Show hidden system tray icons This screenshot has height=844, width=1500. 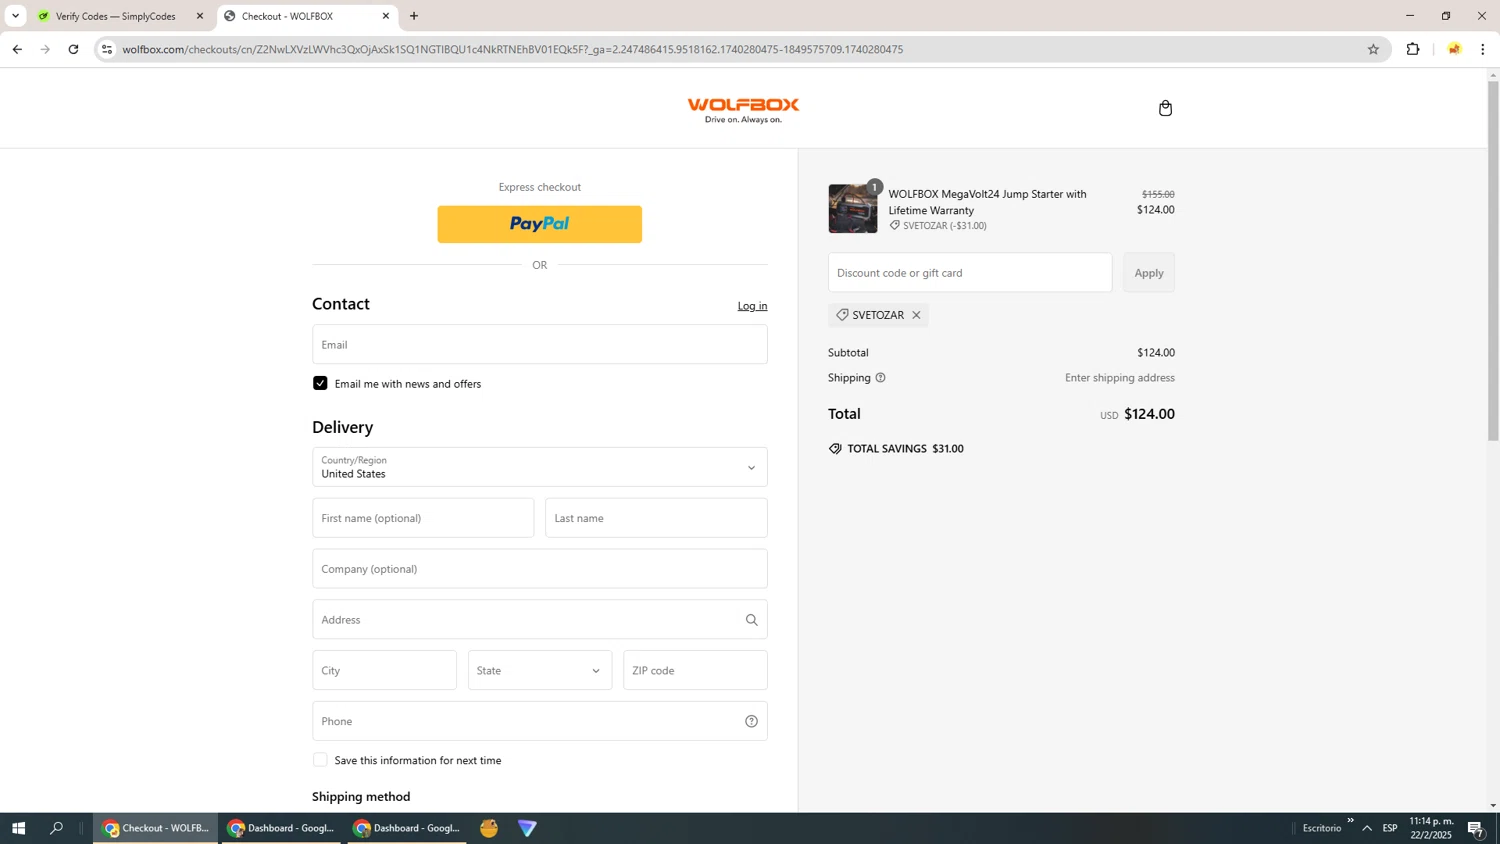coord(1367,828)
